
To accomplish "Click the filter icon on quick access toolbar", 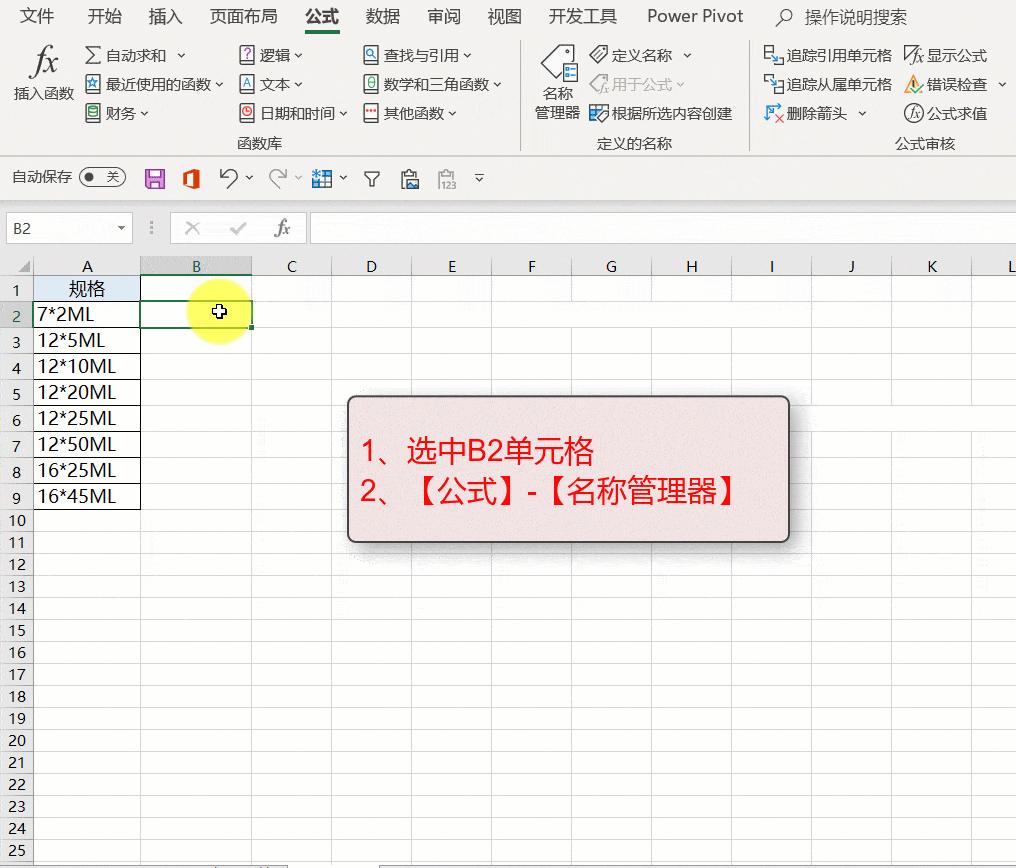I will point(371,177).
